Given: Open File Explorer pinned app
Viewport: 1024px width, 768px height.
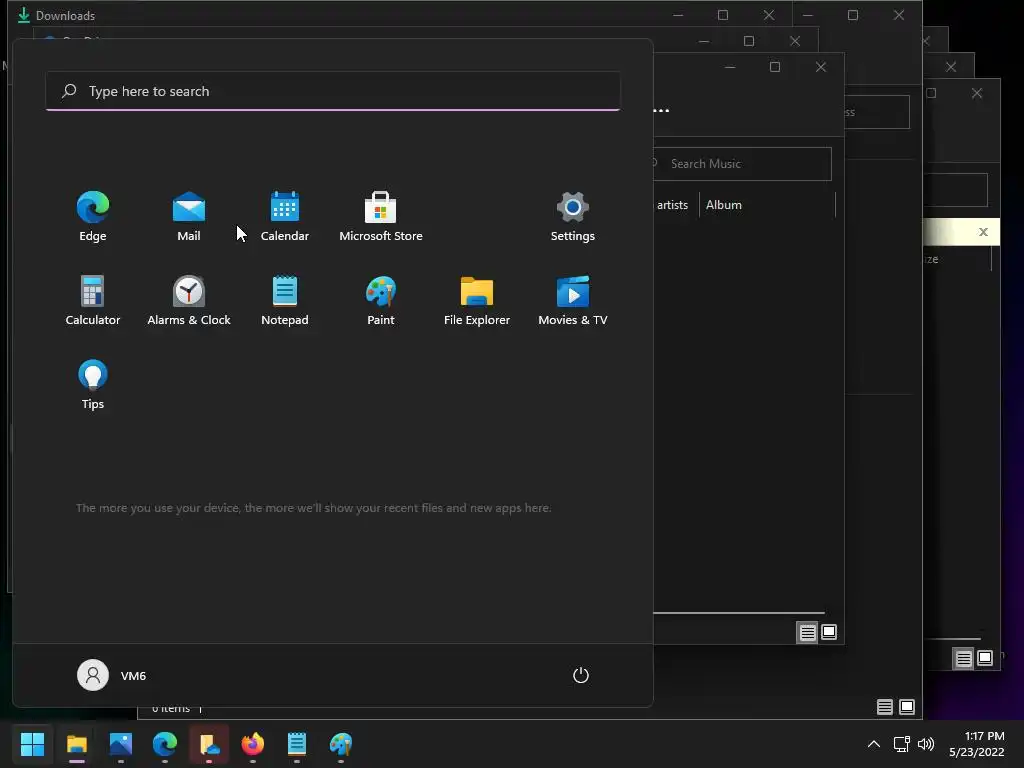Looking at the screenshot, I should [x=477, y=301].
